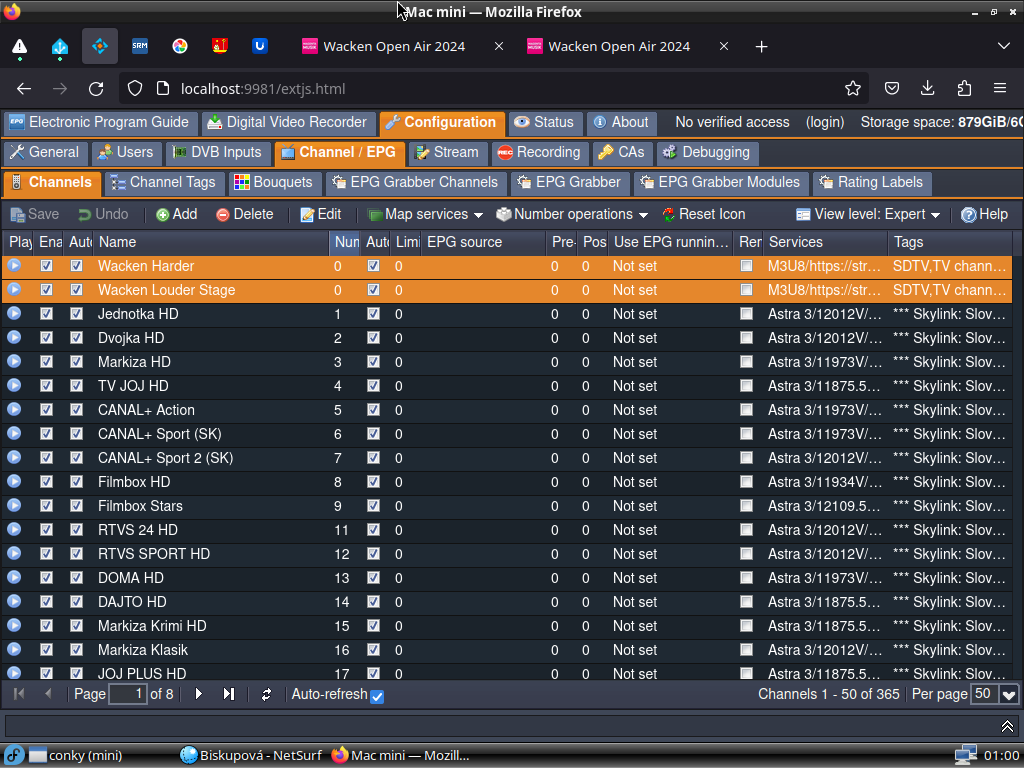
Task: Go back with the browser back arrow
Action: 24,89
